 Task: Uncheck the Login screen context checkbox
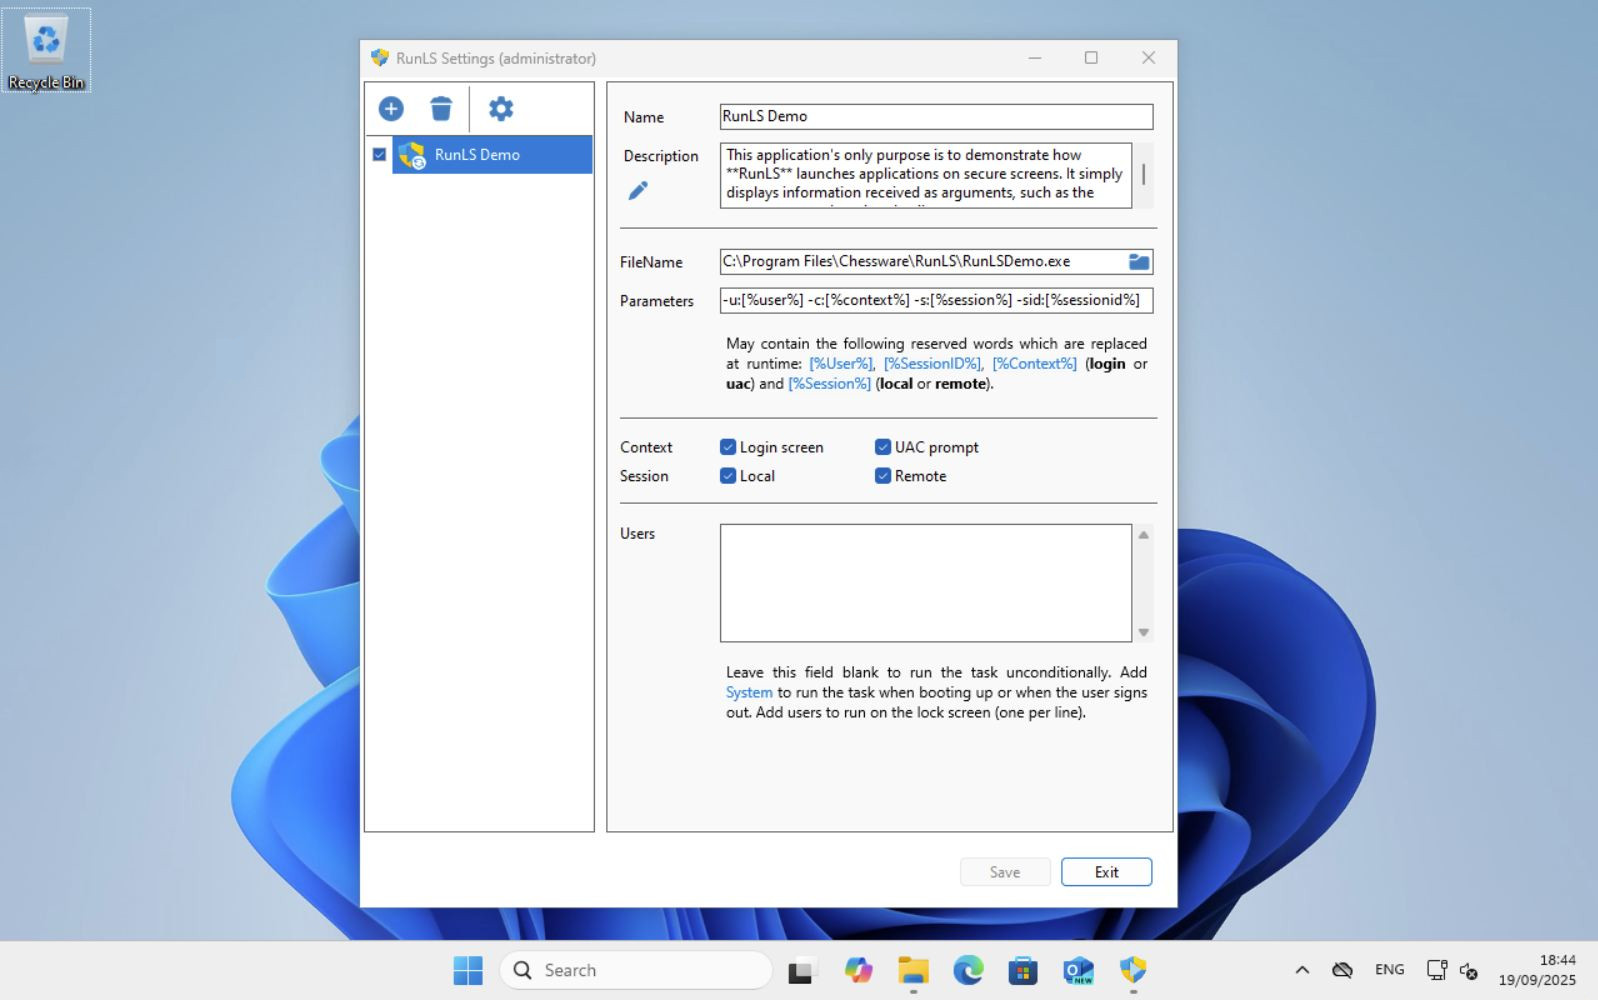[728, 447]
